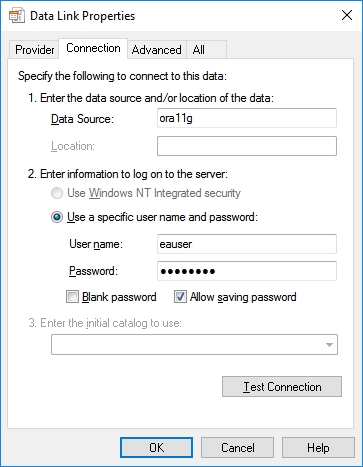Screen dimensions: 363x467
Task: Open the initial catalog dropdown arrow
Action: (x=329, y=345)
